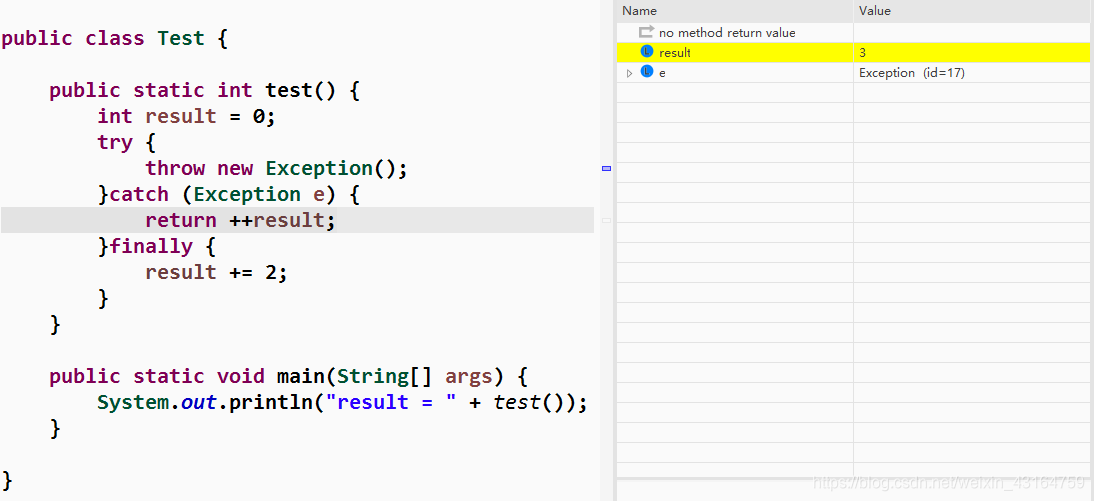
Task: Click the 'result += 2;' statement
Action: [x=216, y=272]
